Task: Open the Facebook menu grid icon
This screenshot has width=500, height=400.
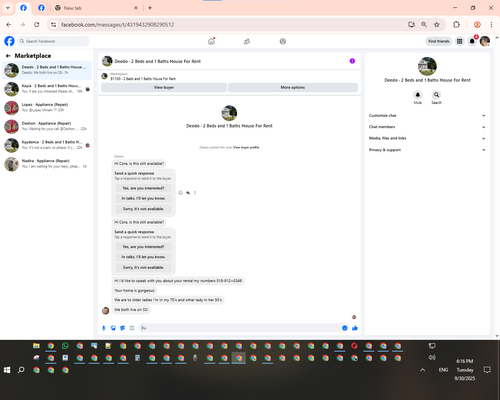Action: pyautogui.click(x=460, y=41)
